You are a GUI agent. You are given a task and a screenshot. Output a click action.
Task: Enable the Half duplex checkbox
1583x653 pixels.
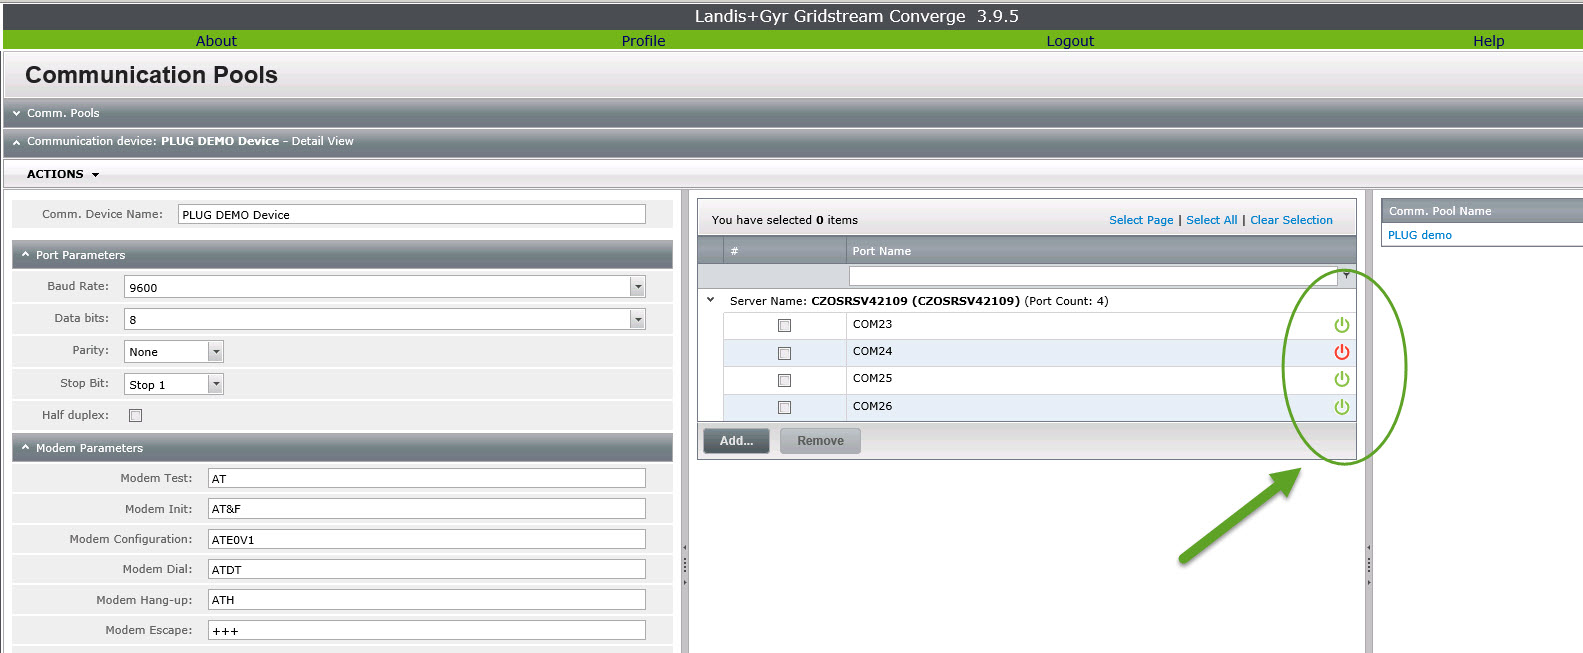click(x=136, y=415)
